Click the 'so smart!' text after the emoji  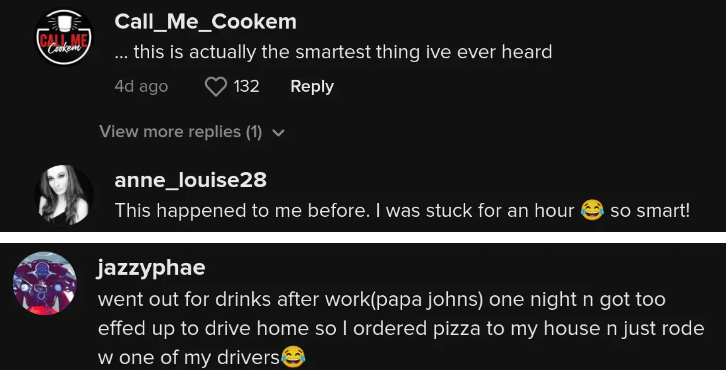(650, 211)
